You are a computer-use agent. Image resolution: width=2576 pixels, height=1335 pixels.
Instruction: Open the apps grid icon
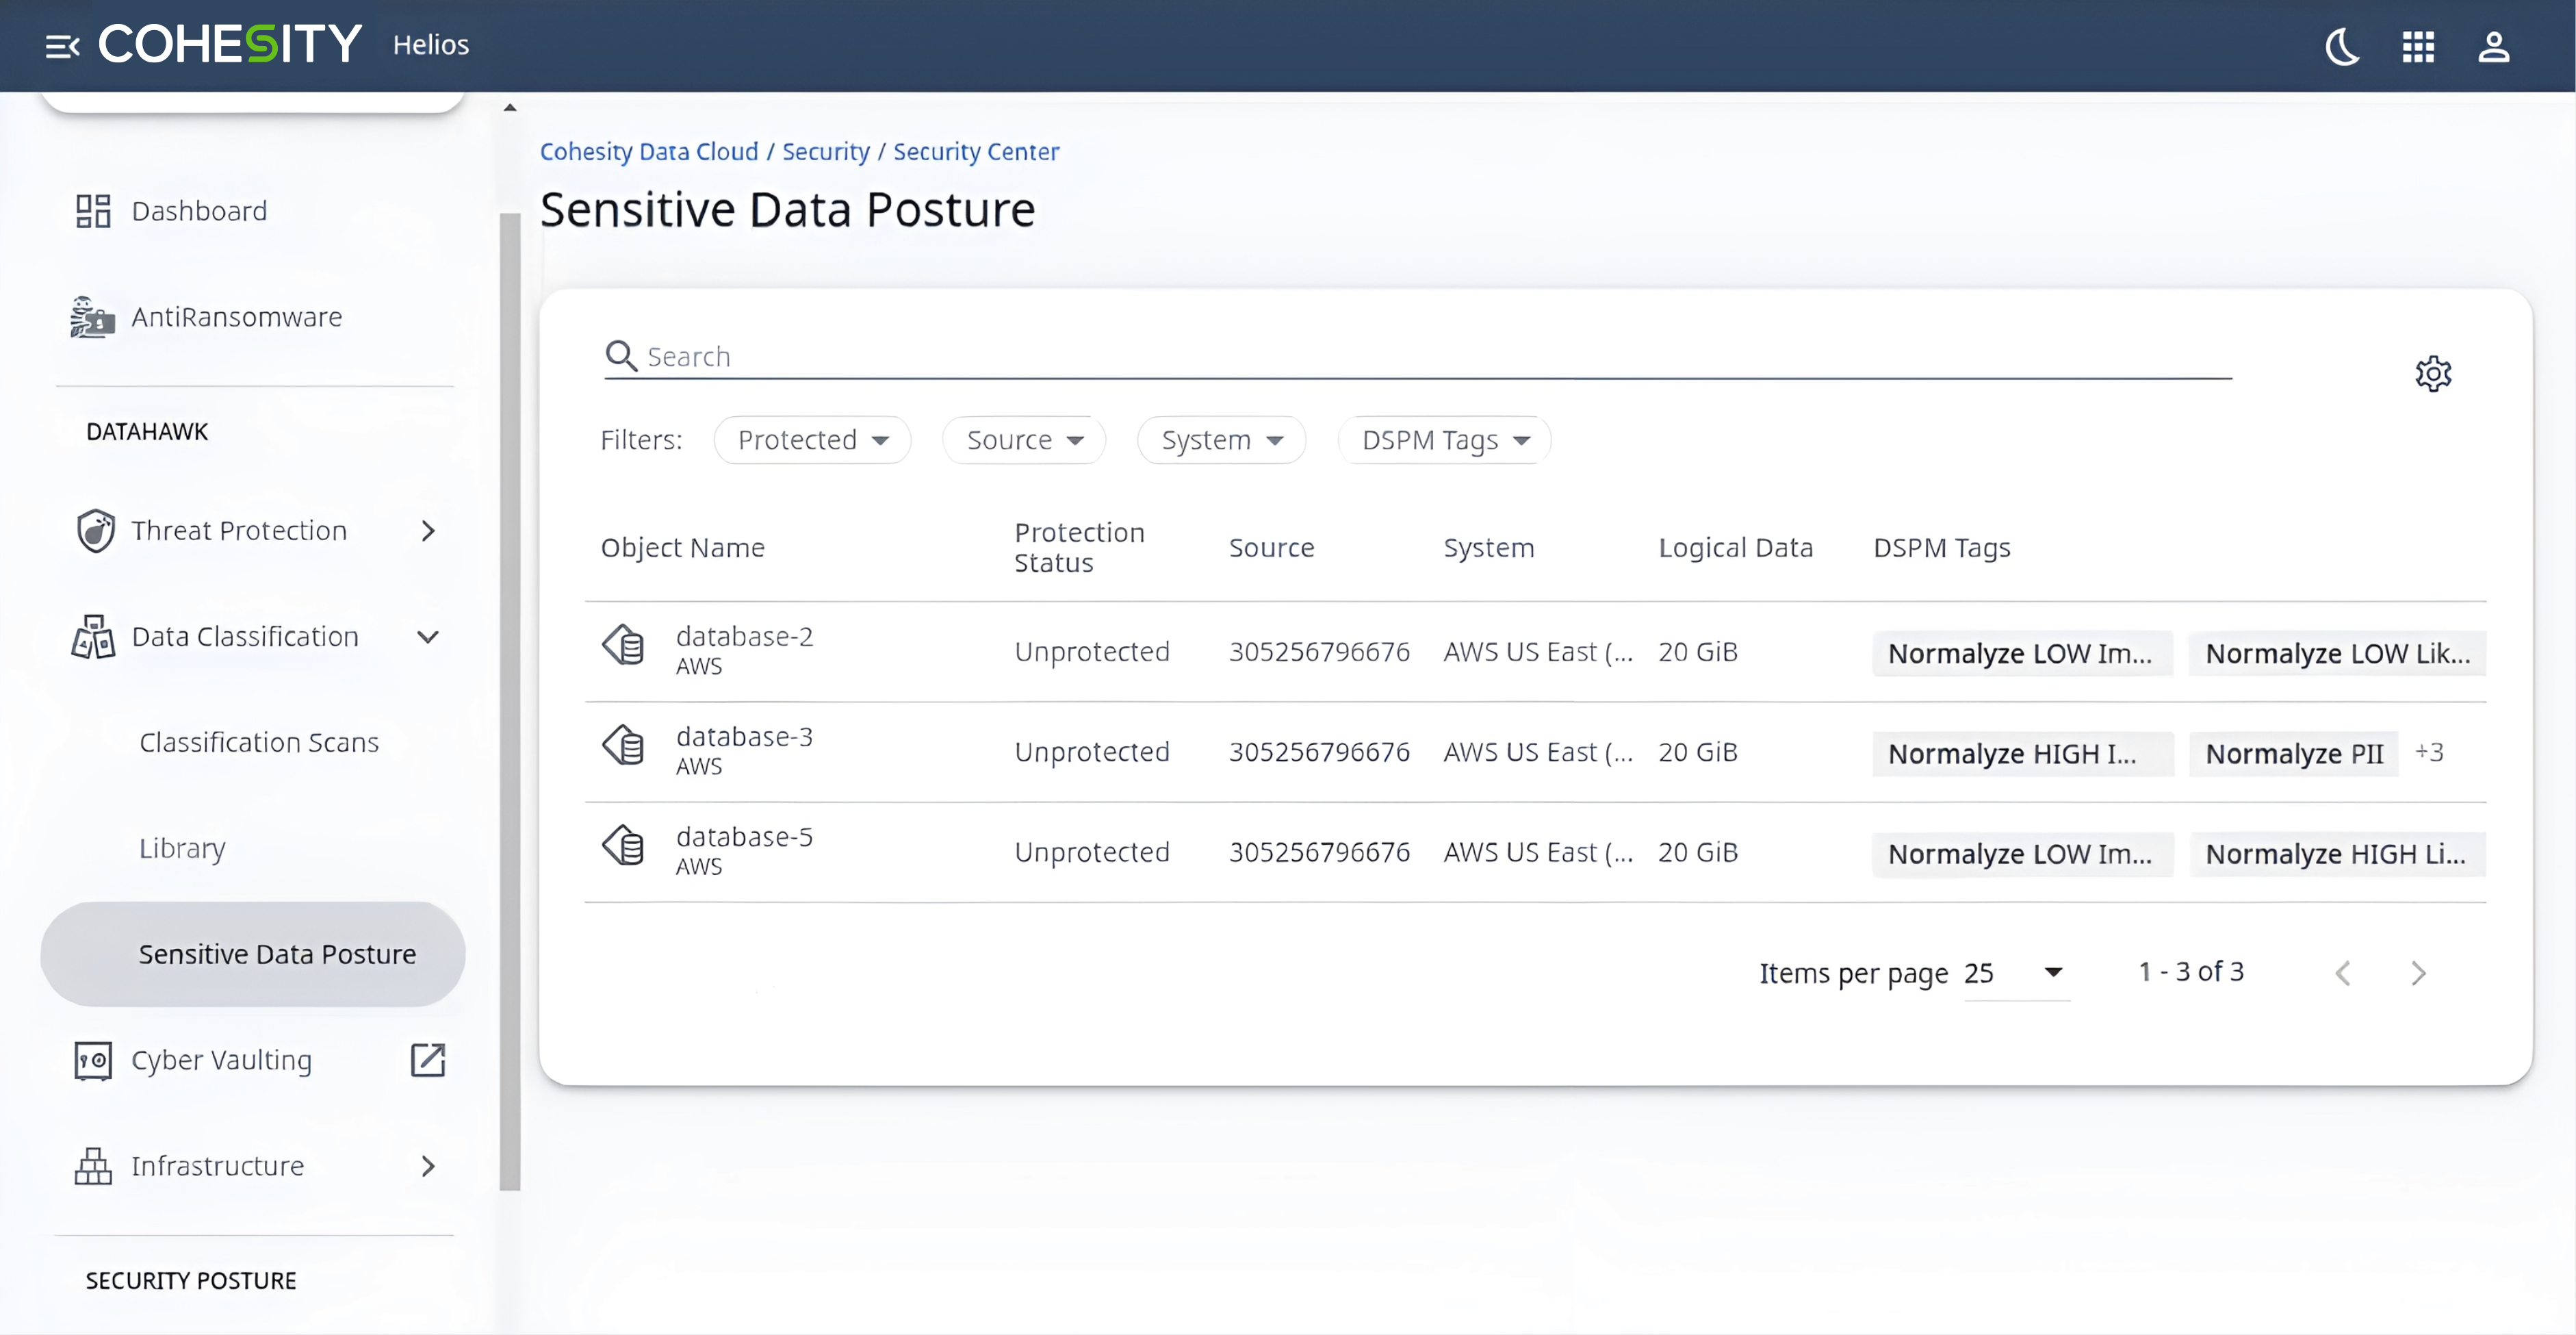2418,46
